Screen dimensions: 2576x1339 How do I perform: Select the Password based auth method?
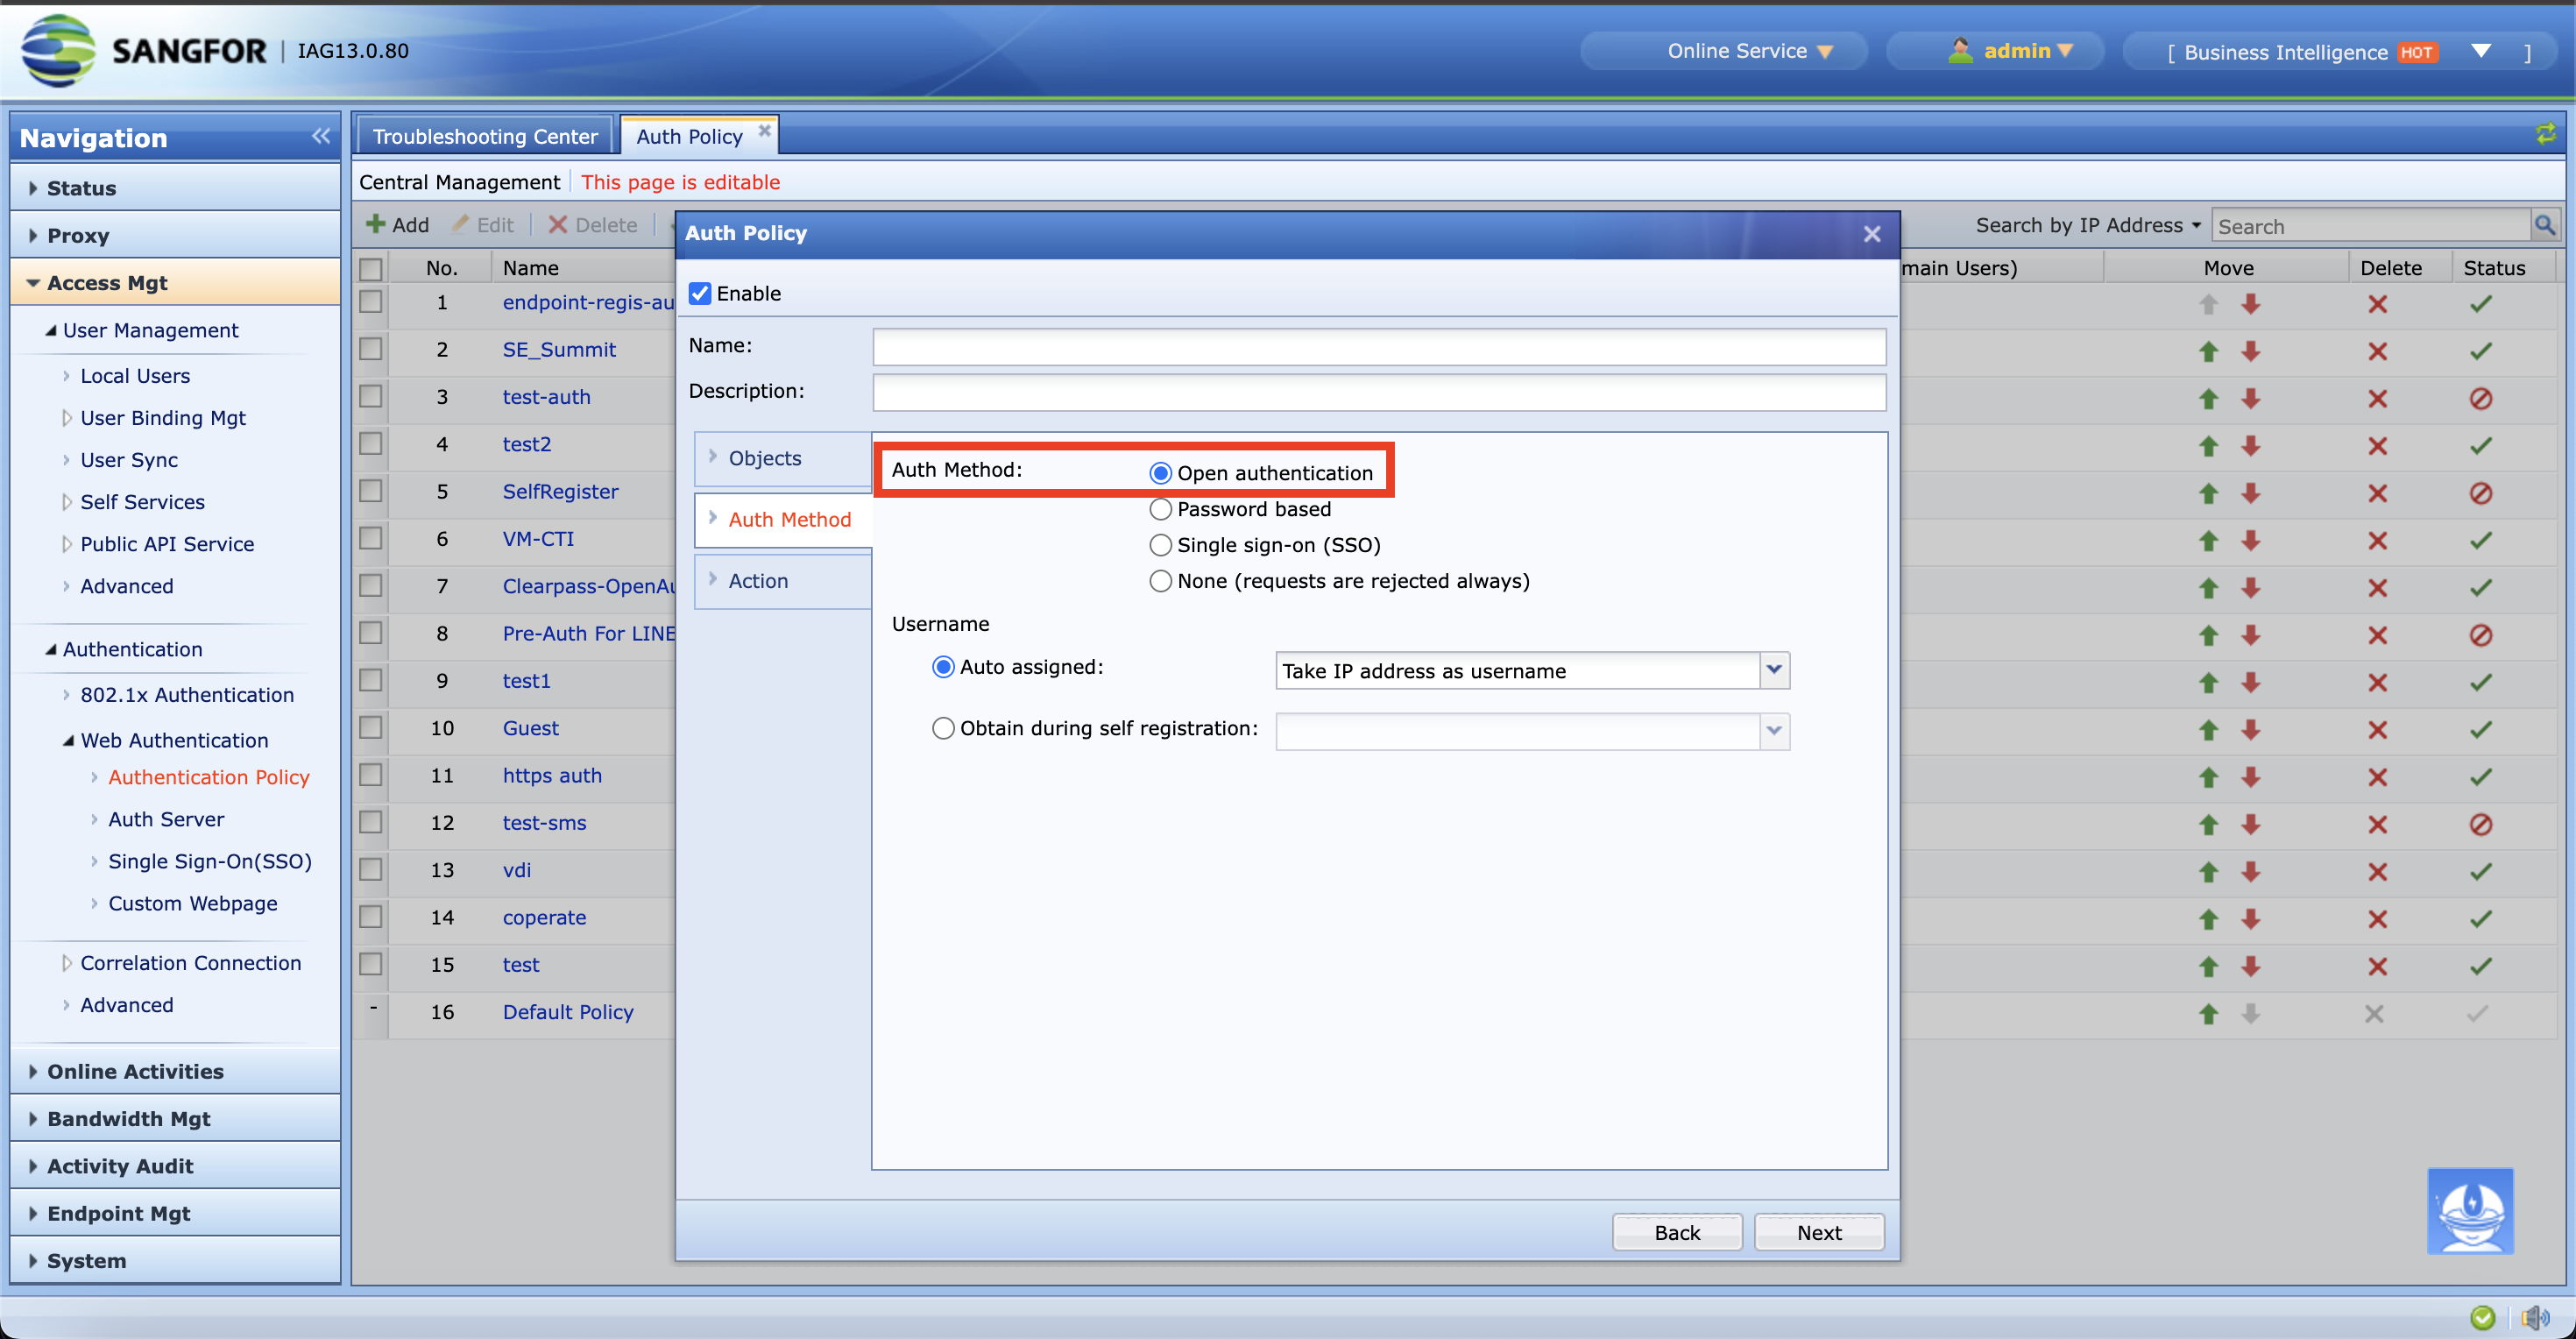point(1160,509)
